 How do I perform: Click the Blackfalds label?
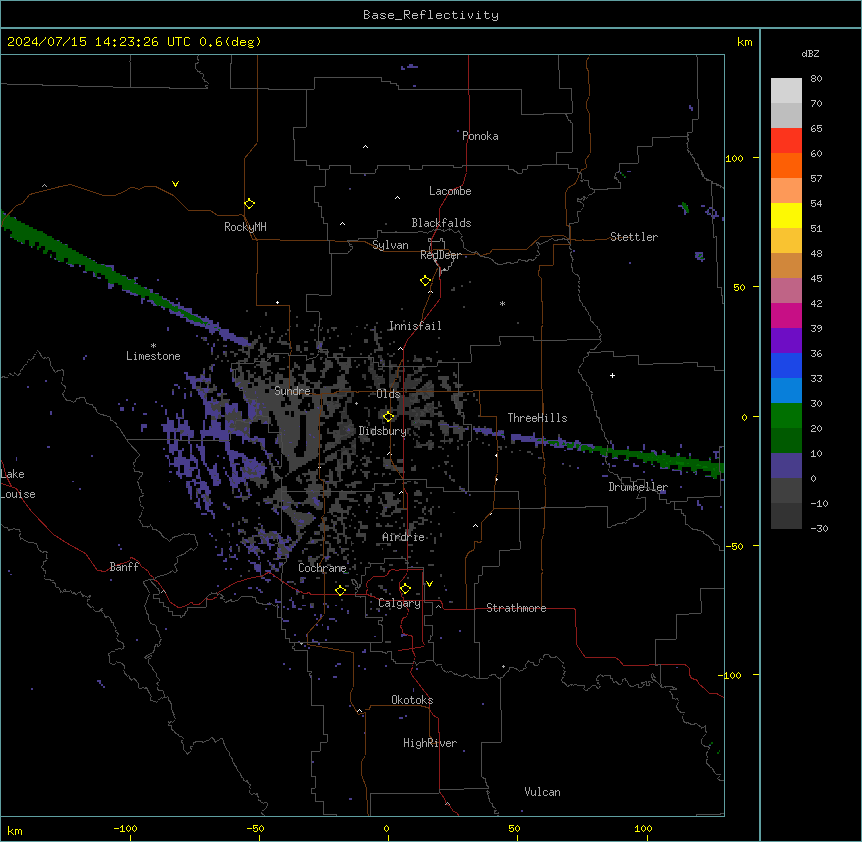[x=441, y=223]
